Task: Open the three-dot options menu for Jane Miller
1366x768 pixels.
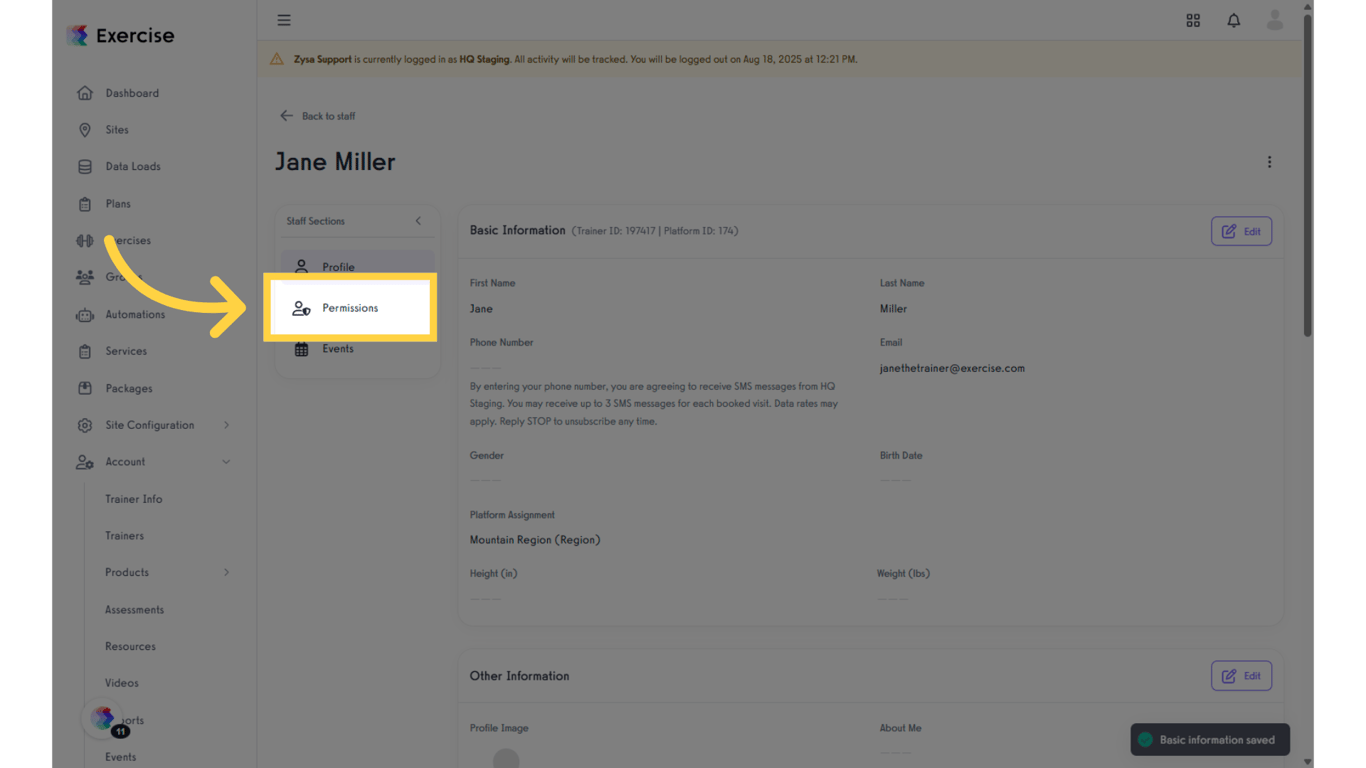Action: pyautogui.click(x=1269, y=161)
